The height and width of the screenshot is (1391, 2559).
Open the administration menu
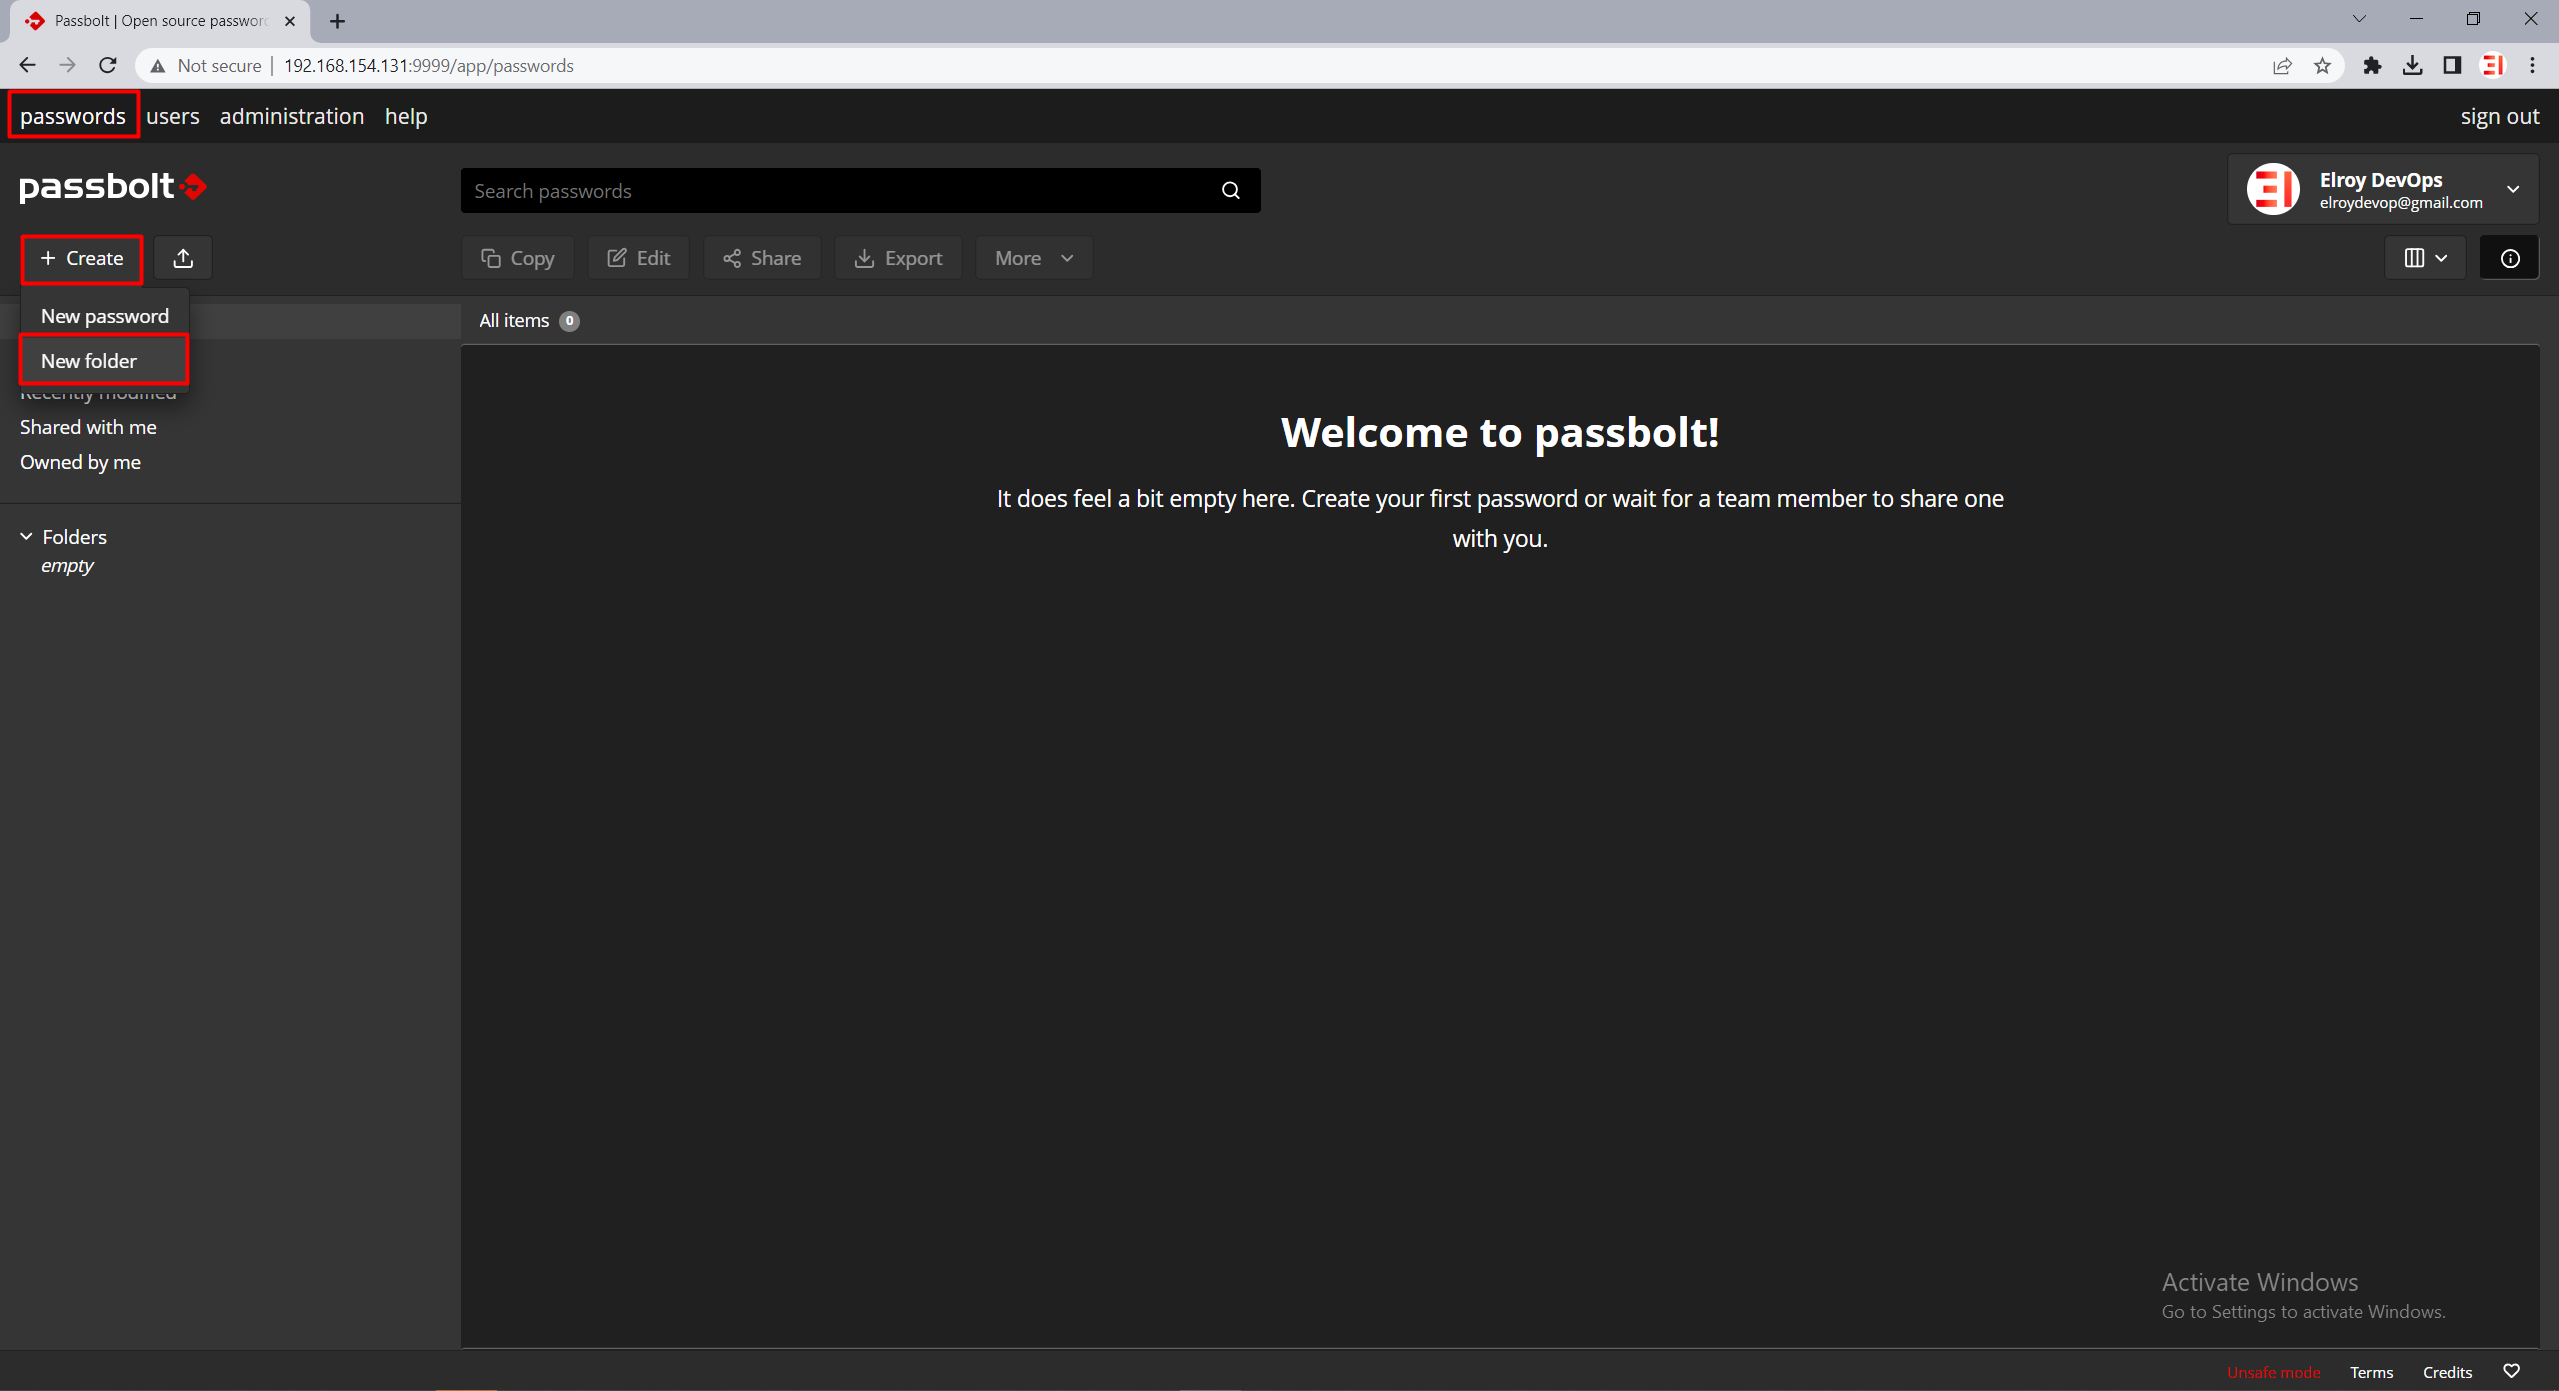pos(292,116)
